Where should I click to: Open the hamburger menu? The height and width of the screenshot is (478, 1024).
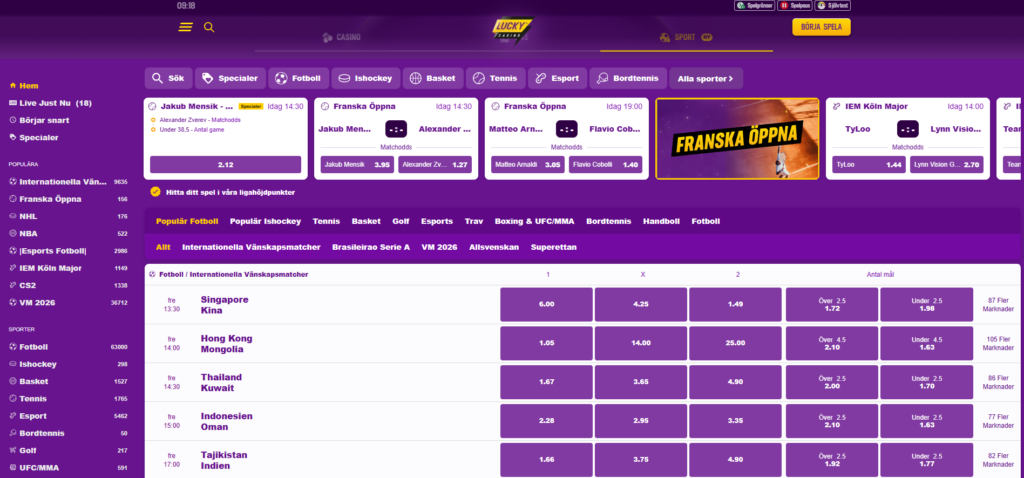(x=185, y=27)
